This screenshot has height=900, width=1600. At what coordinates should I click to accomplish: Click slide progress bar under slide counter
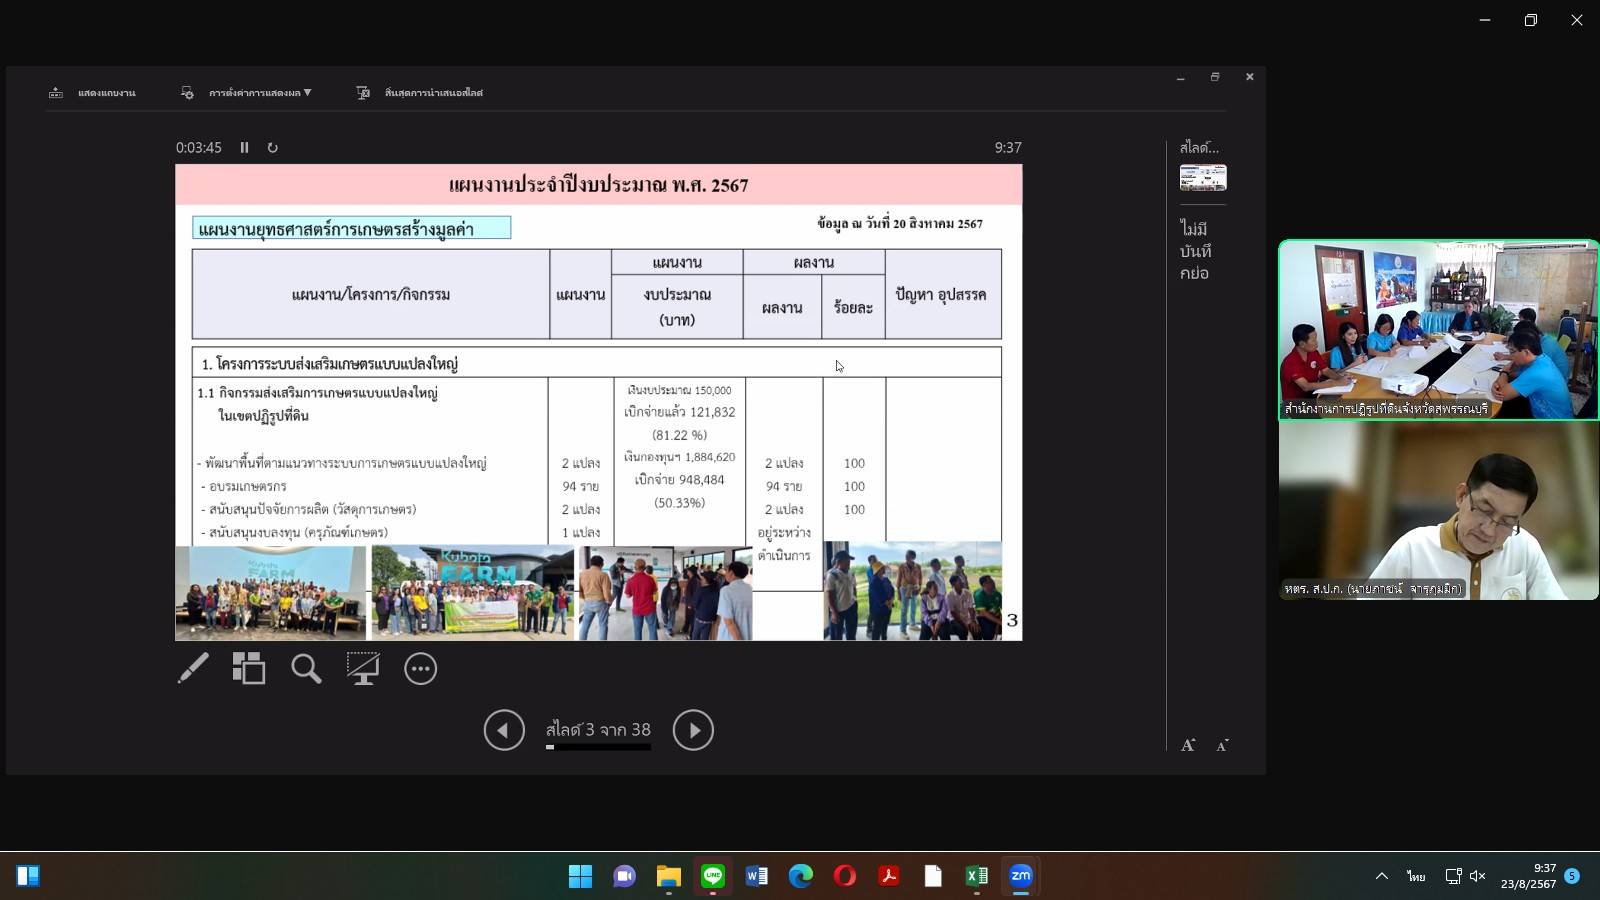598,747
